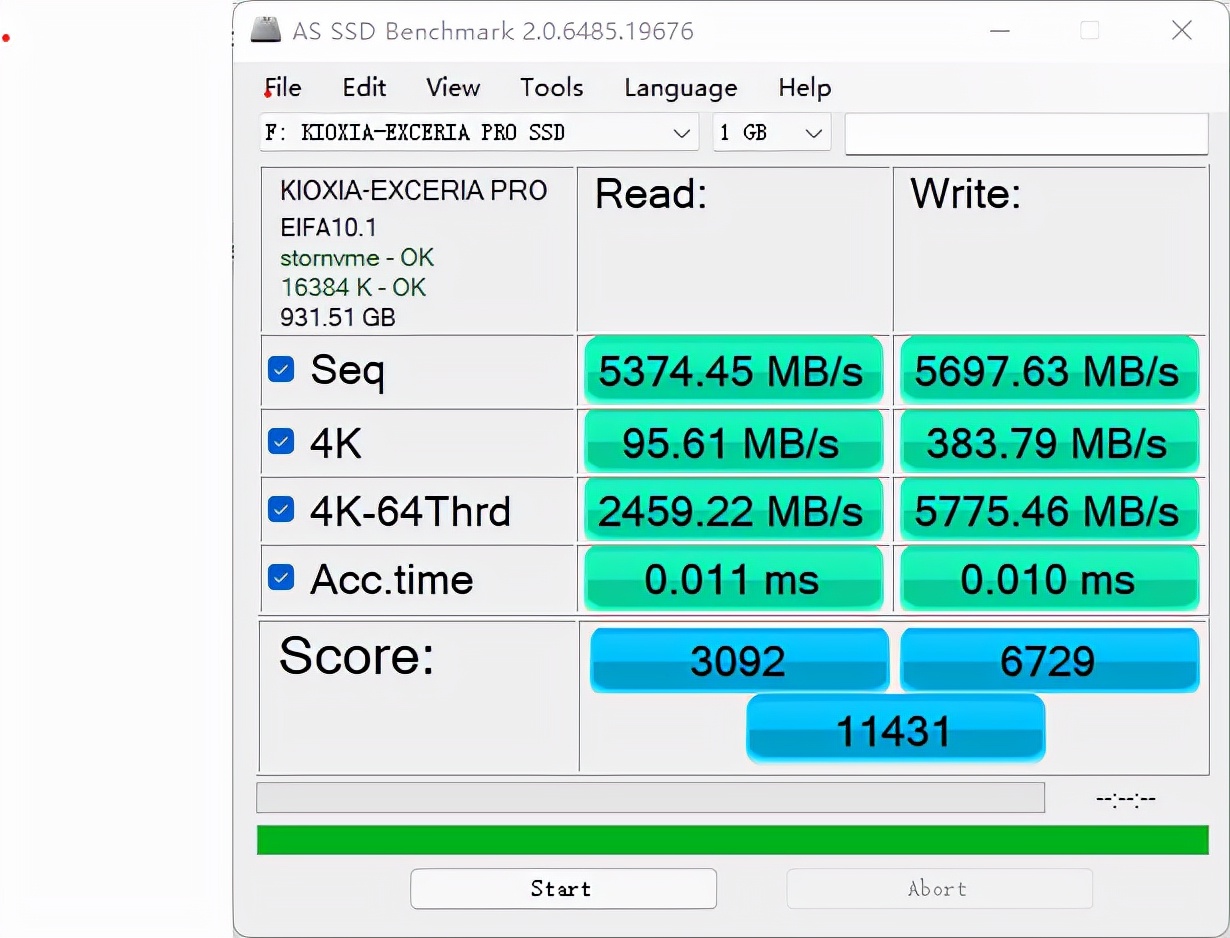Click the Seq read result 5374.45 MB/s
Image resolution: width=1230 pixels, height=938 pixels.
tap(732, 371)
